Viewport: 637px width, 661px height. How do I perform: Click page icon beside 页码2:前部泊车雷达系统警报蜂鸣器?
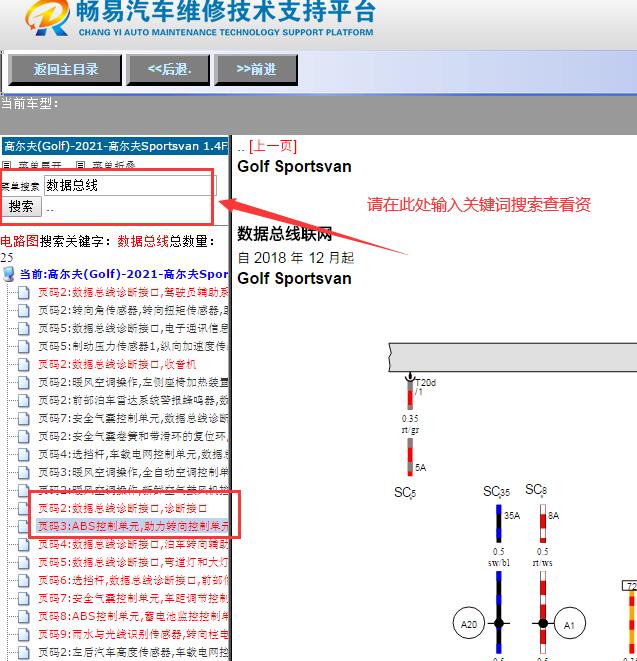tap(24, 400)
